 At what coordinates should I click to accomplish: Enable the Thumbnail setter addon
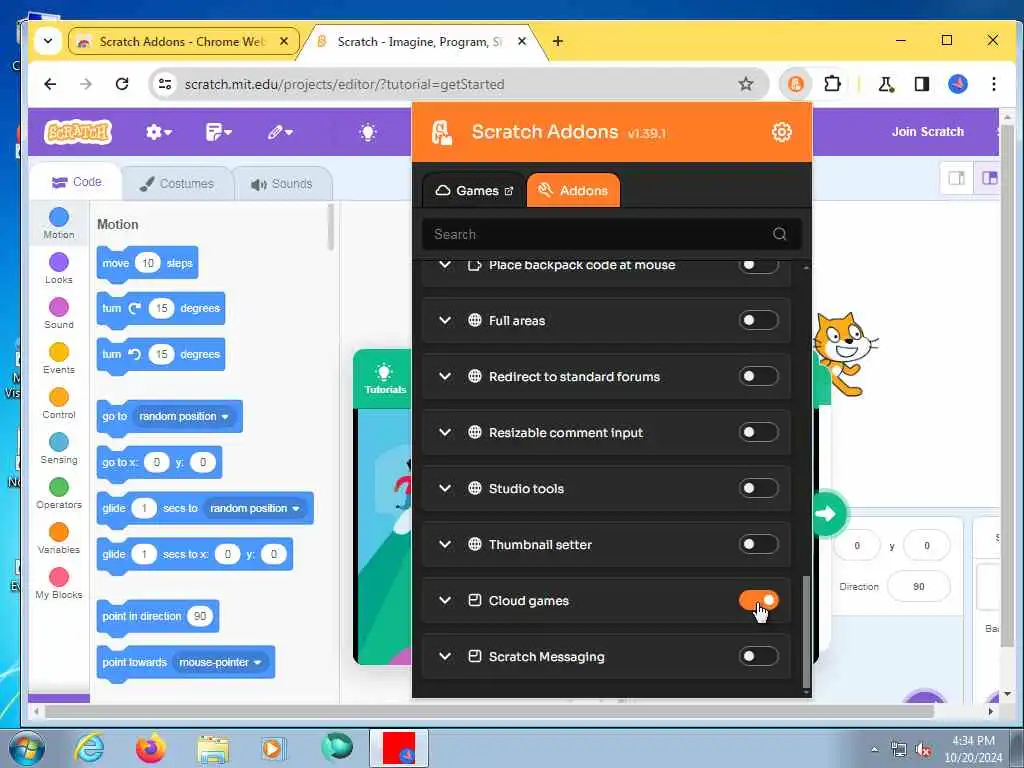click(758, 544)
